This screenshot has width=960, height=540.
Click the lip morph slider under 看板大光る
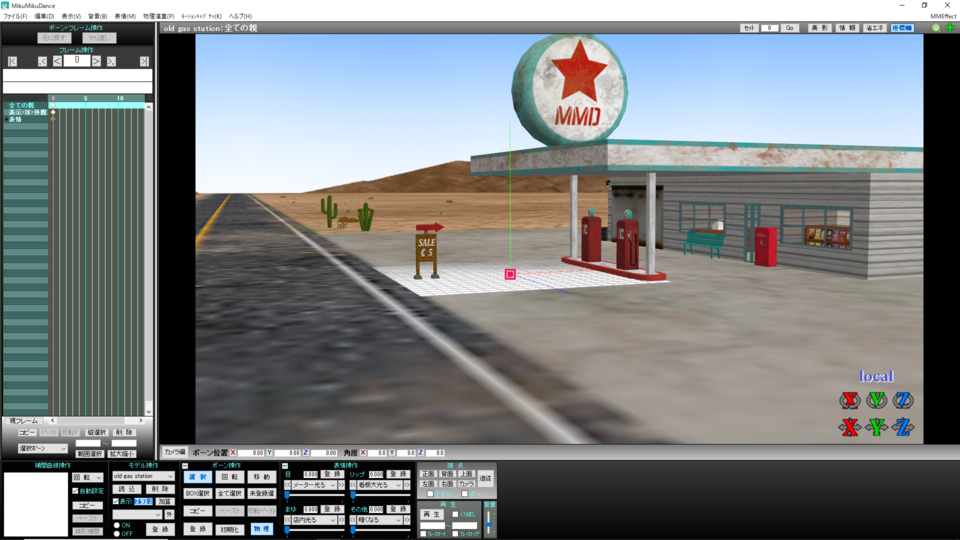(x=380, y=495)
